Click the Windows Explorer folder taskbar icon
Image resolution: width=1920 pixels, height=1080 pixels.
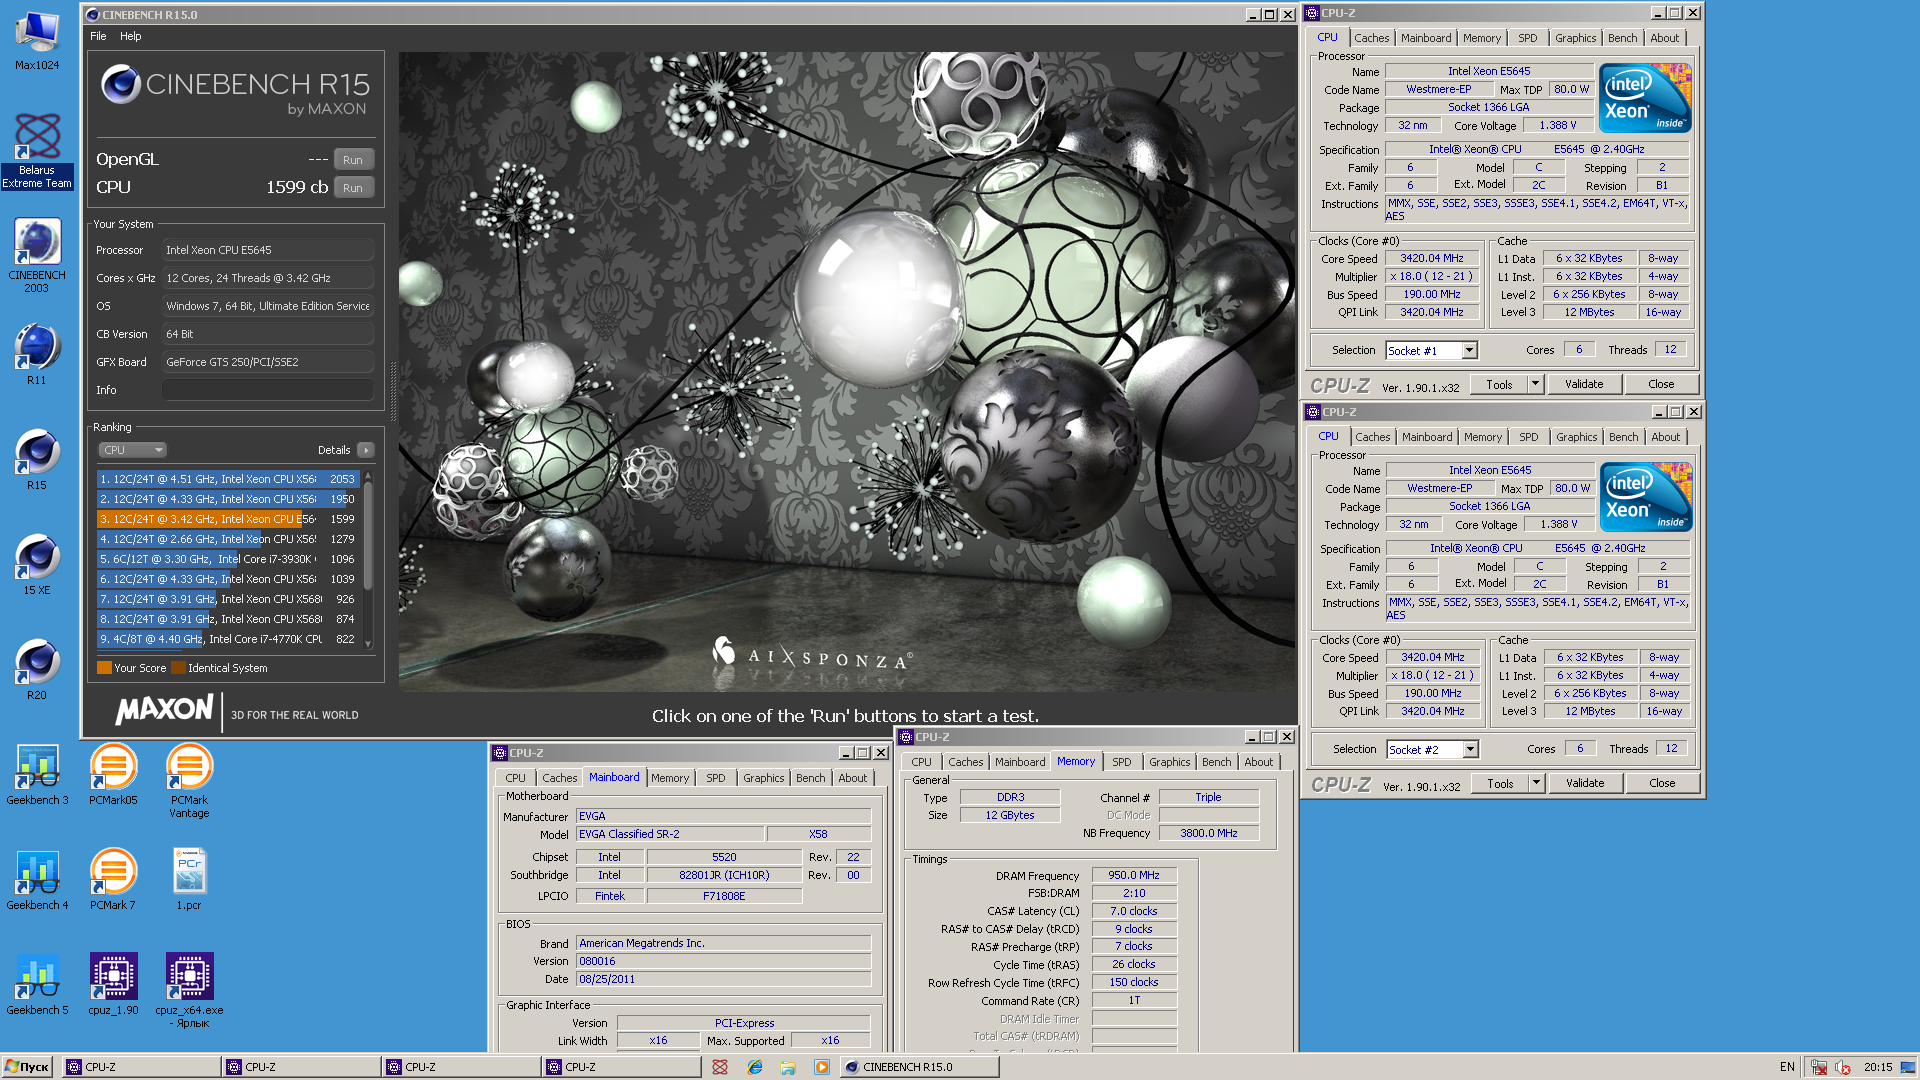coord(787,1067)
